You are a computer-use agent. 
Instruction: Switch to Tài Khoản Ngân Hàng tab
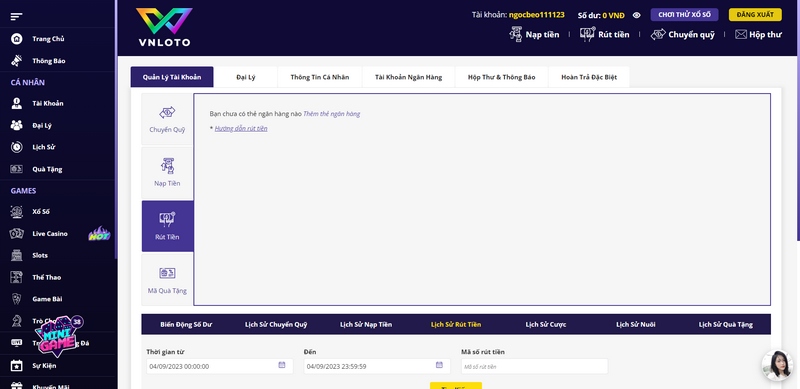coord(408,77)
